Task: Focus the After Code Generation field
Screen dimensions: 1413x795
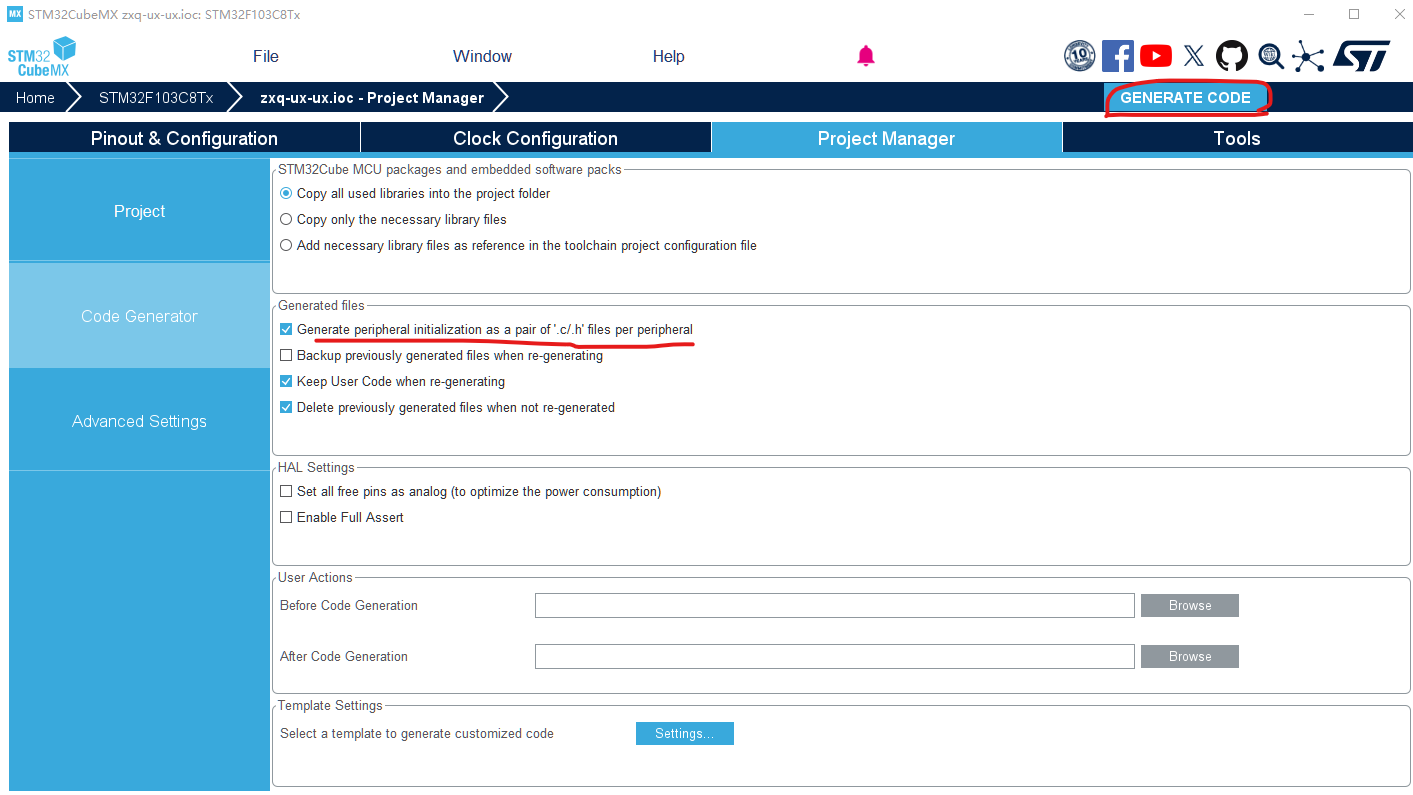Action: click(x=835, y=656)
